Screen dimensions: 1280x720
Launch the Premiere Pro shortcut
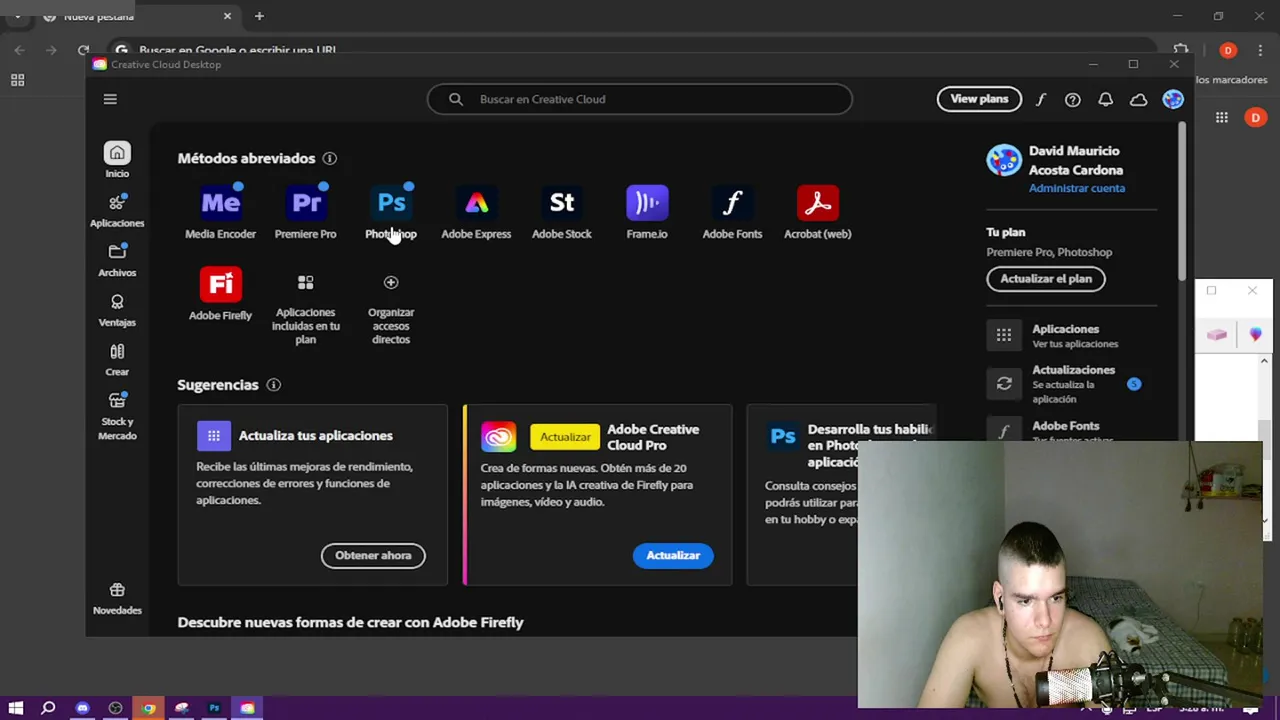(x=306, y=212)
